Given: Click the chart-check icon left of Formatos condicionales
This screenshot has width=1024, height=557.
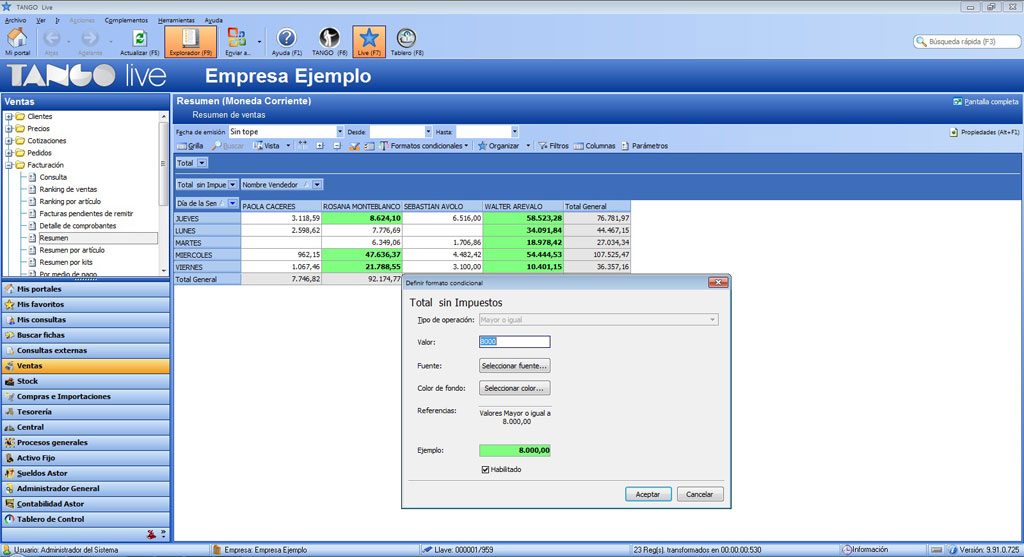Looking at the screenshot, I should (354, 146).
